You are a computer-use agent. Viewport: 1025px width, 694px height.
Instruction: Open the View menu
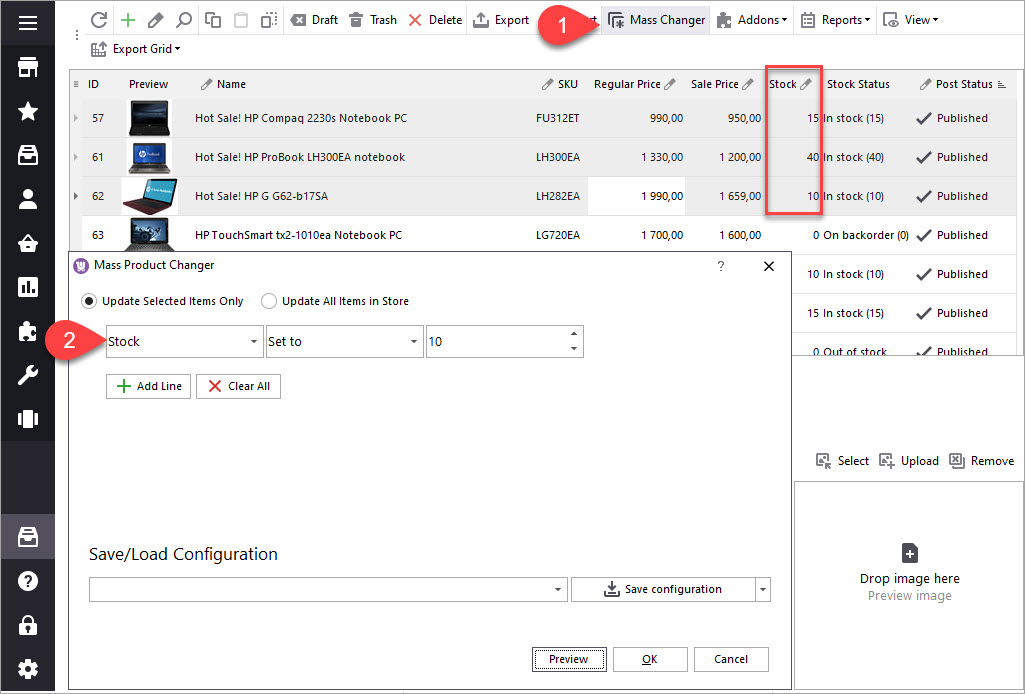coord(910,19)
